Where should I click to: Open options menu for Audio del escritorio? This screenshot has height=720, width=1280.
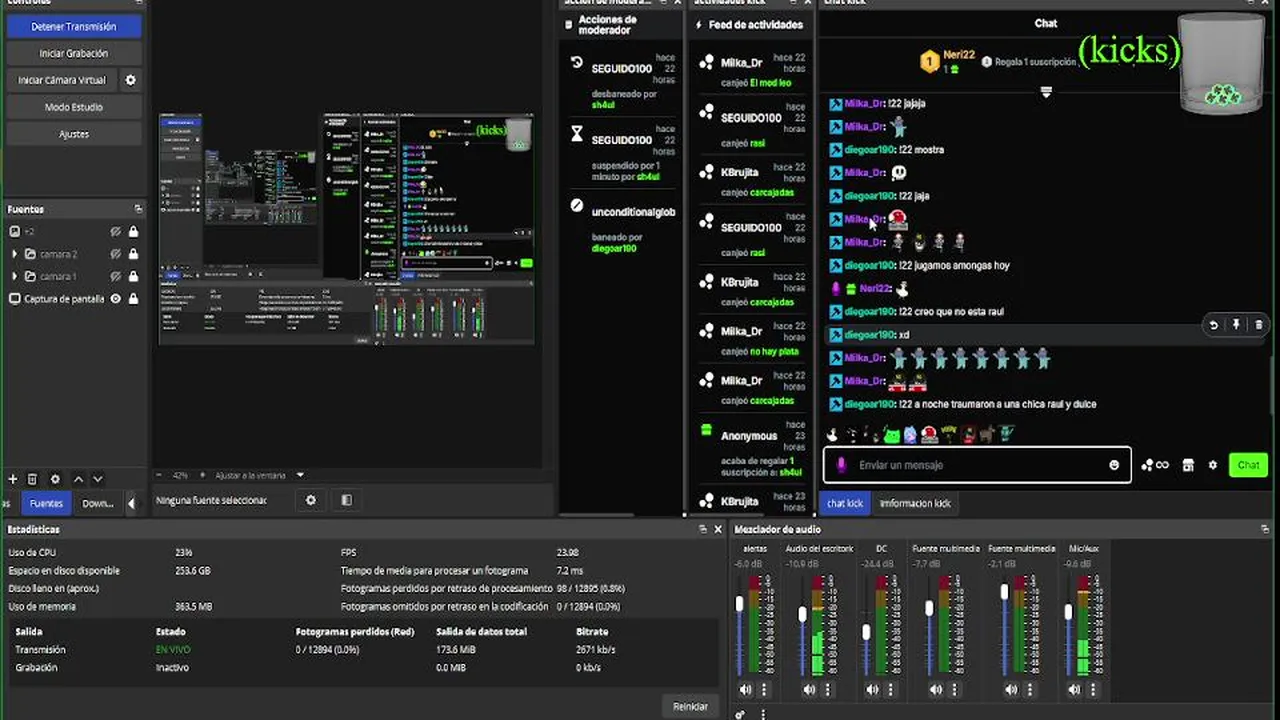click(x=827, y=689)
